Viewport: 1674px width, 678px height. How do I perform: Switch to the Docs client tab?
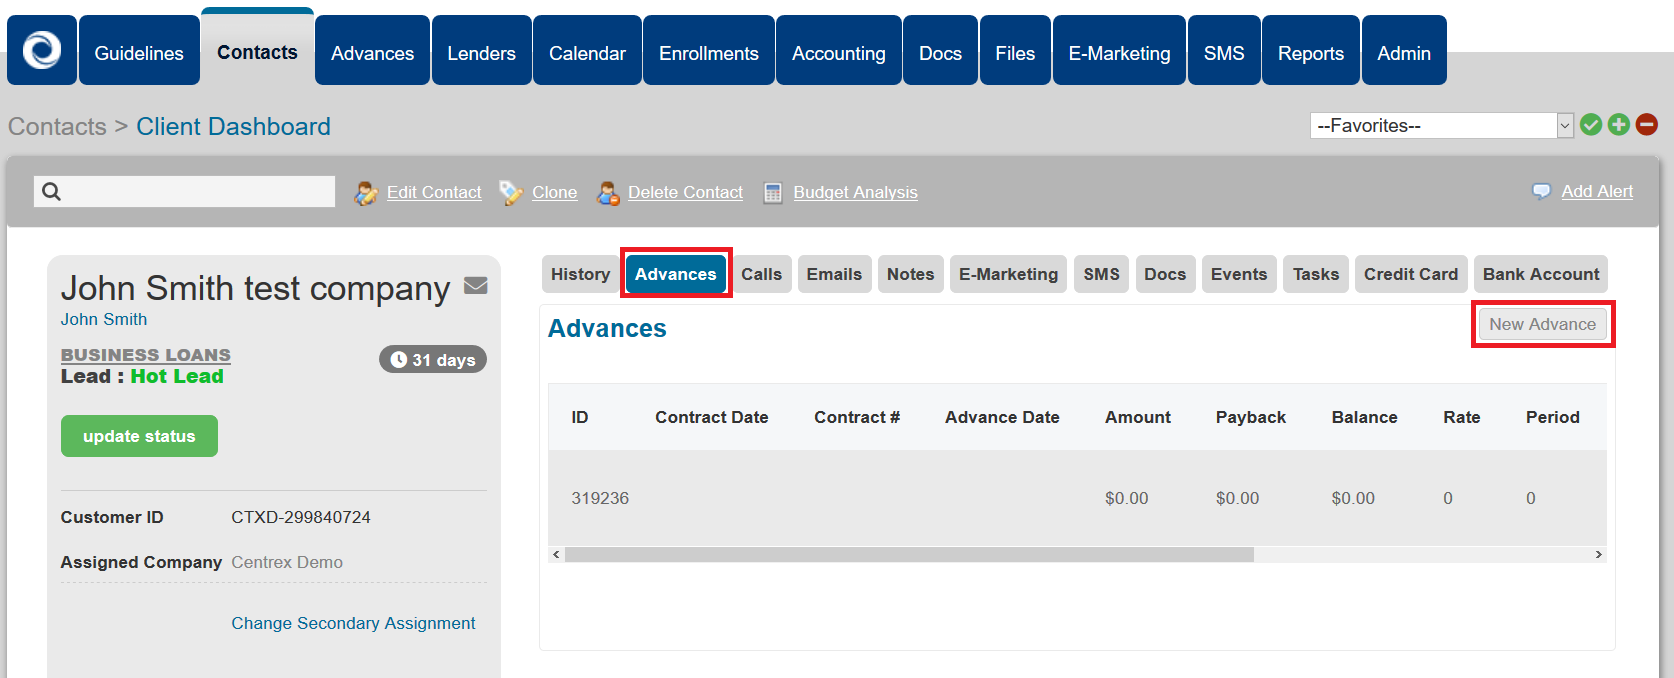(1165, 274)
